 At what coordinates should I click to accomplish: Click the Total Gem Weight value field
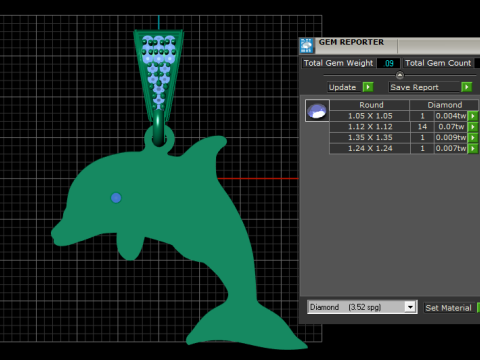[388, 63]
